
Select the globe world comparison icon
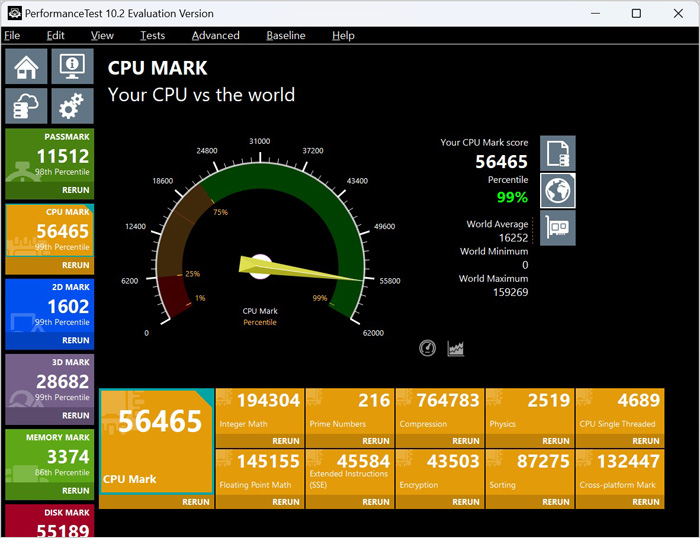pos(557,190)
